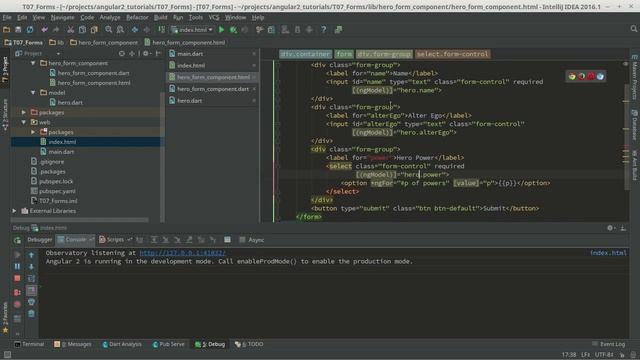Click the Search Everywhere magnifier at top right
This screenshot has height=360, width=640.
tap(633, 29)
